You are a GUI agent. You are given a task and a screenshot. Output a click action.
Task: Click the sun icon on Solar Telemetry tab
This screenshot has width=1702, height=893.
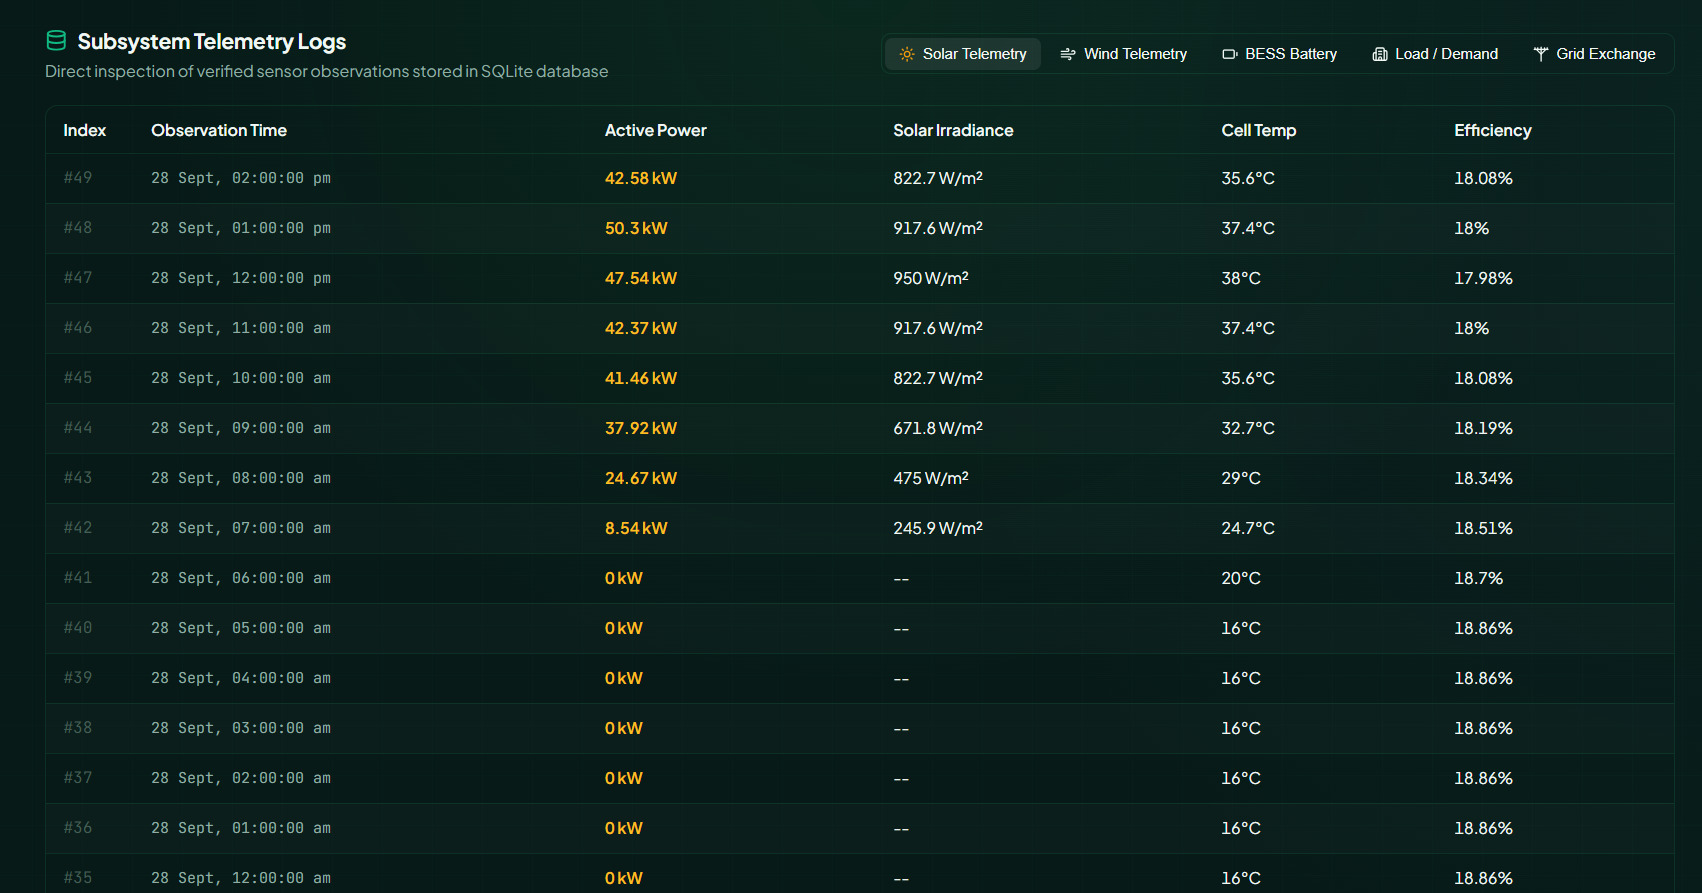[907, 54]
